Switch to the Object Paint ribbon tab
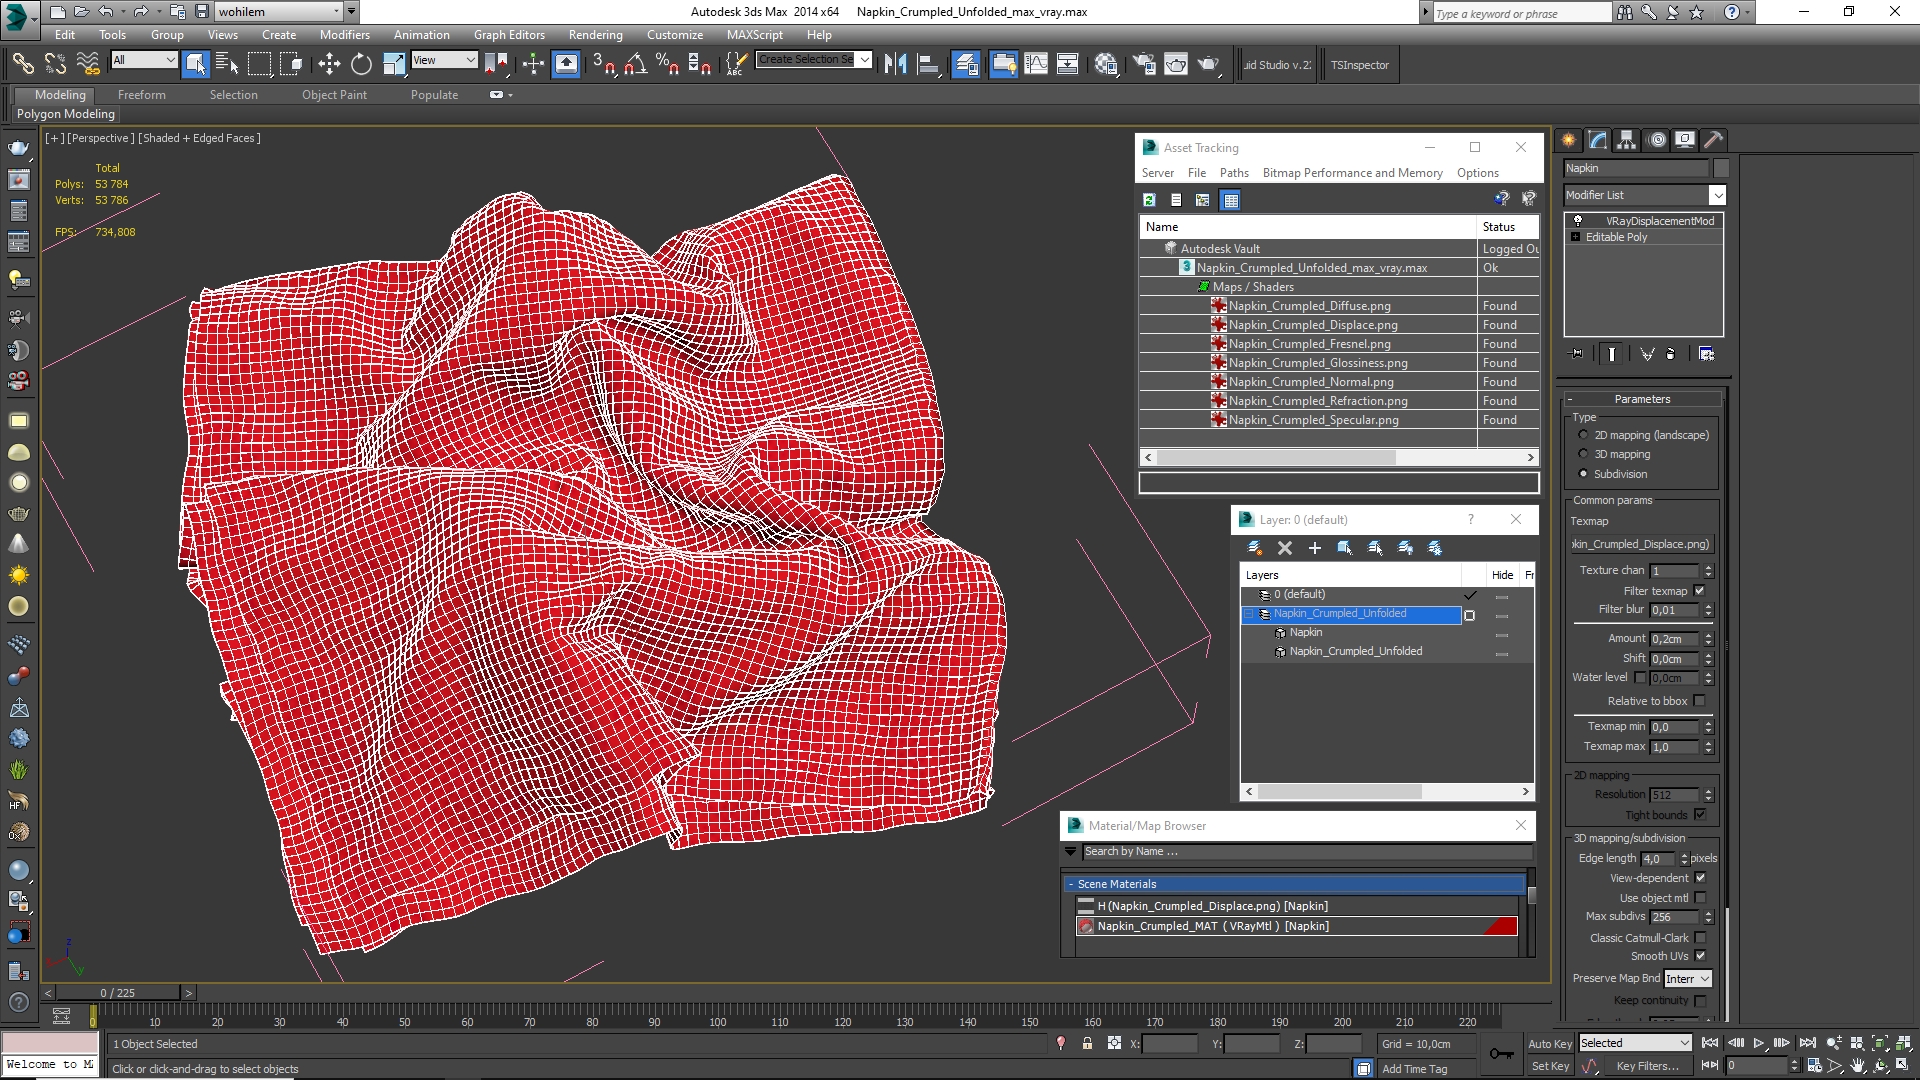Image resolution: width=1920 pixels, height=1080 pixels. click(334, 95)
